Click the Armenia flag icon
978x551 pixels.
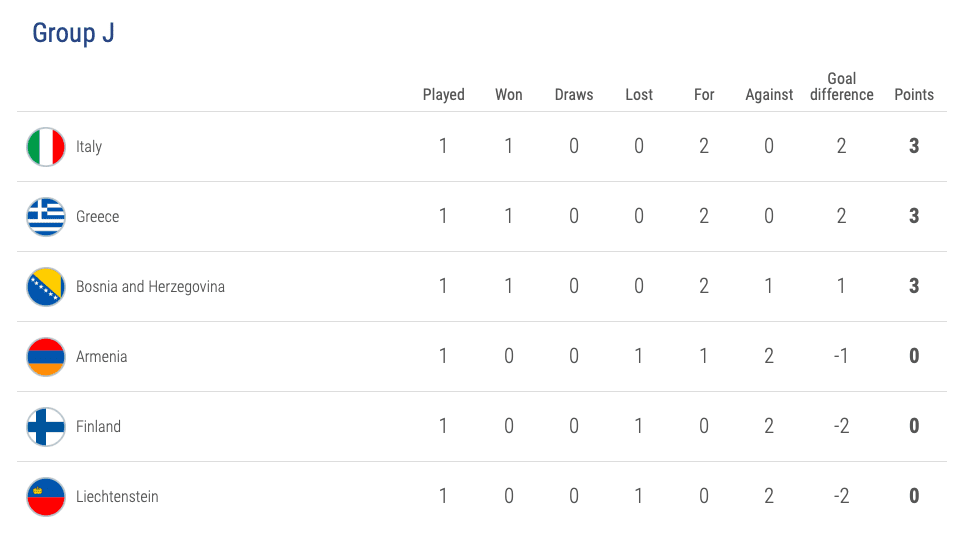point(46,357)
